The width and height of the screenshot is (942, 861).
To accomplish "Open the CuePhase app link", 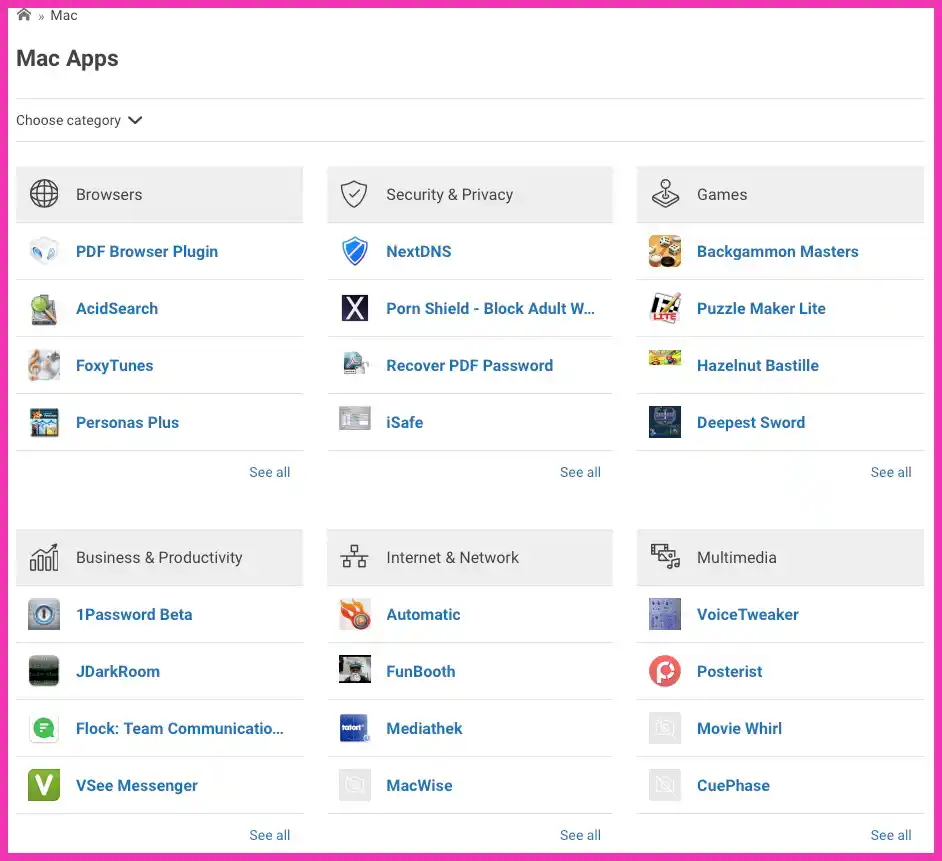I will coord(733,785).
